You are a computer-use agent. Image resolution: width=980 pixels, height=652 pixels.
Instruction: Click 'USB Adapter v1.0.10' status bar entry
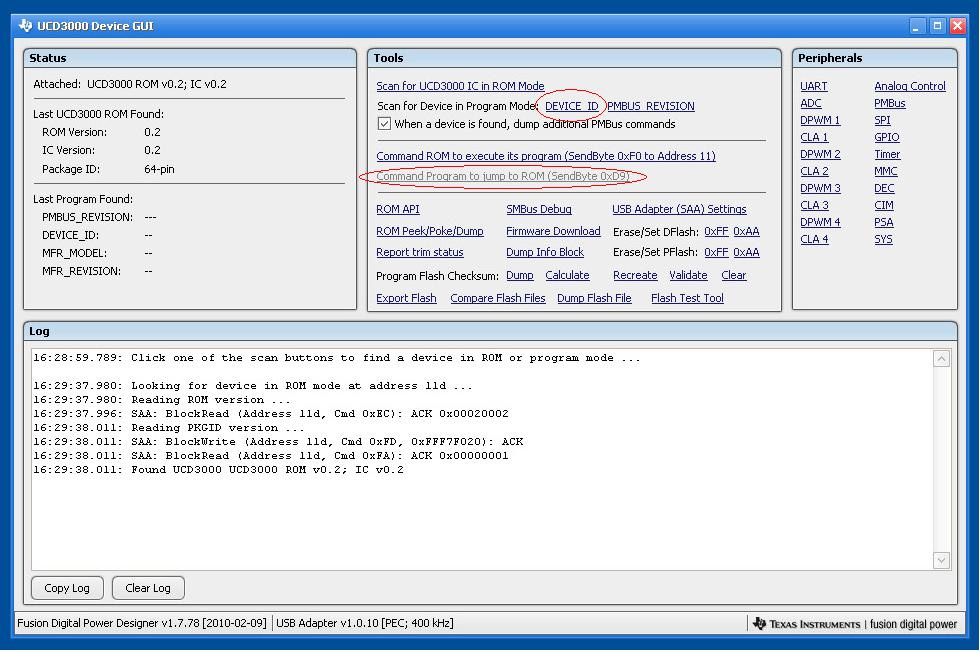364,623
